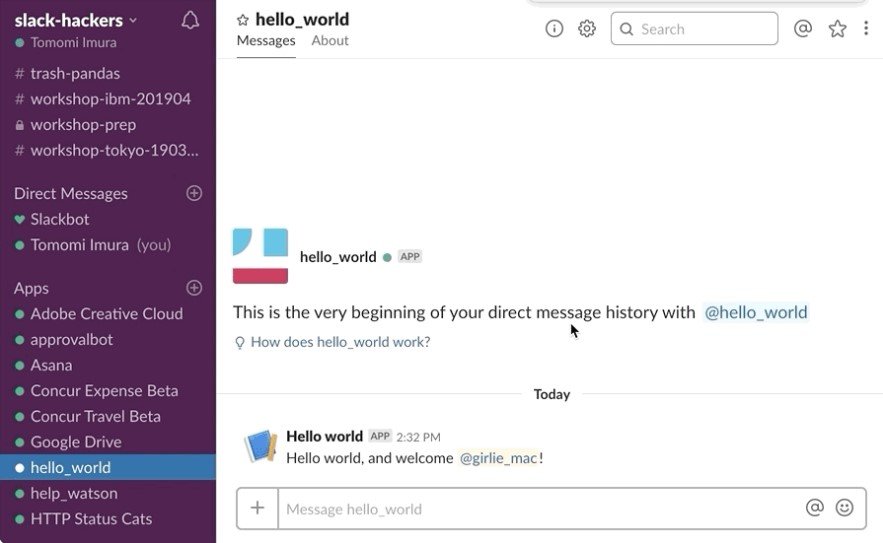This screenshot has height=543, width=883.
Task: Open starred items in header
Action: 838,29
